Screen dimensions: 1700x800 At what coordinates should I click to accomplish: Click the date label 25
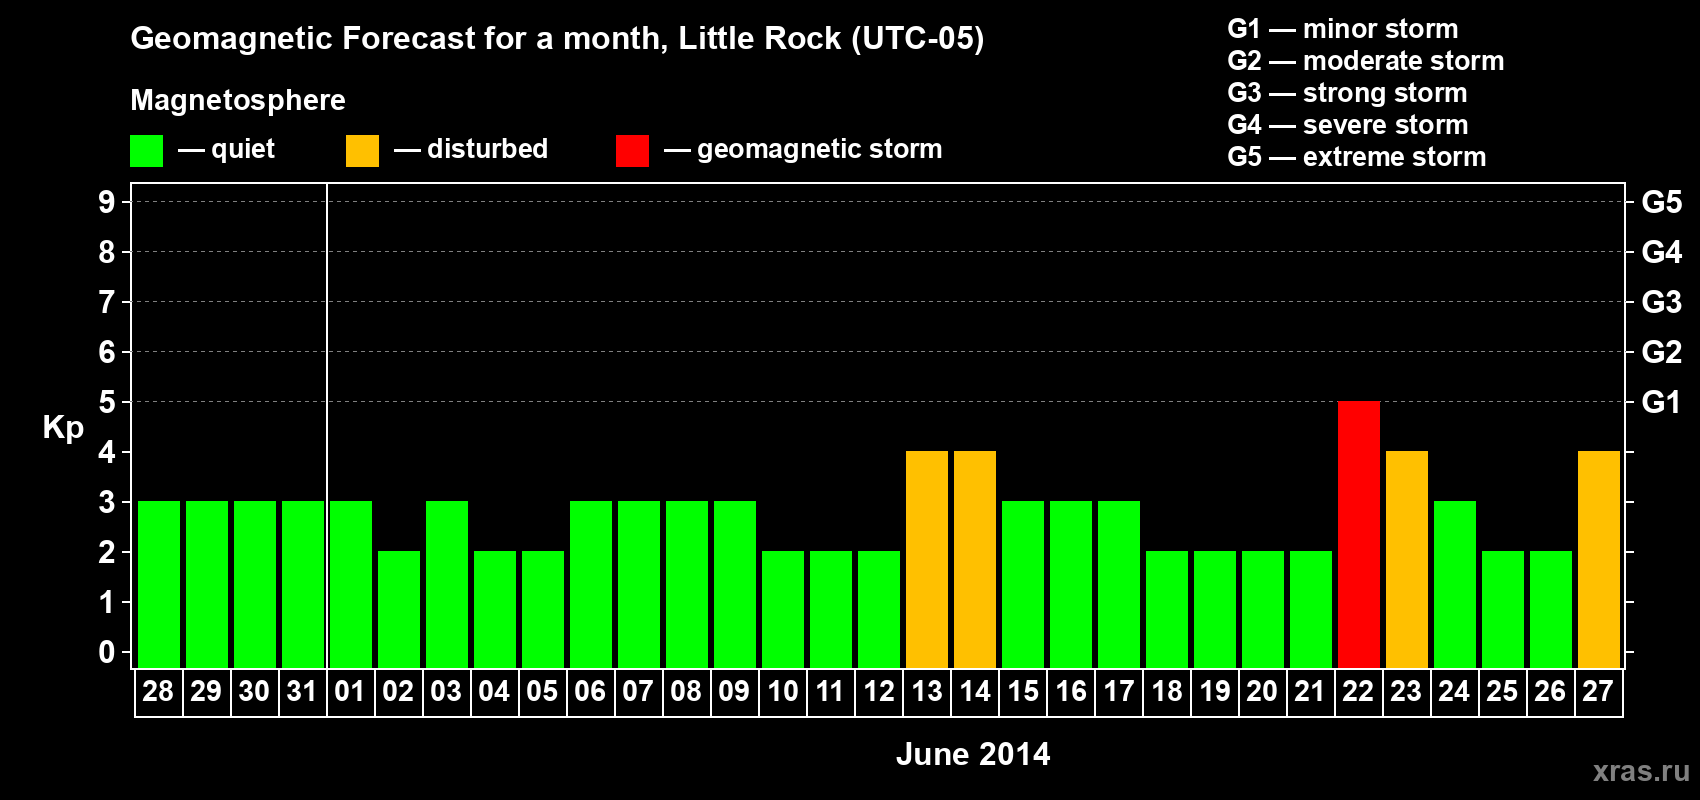tap(1502, 691)
